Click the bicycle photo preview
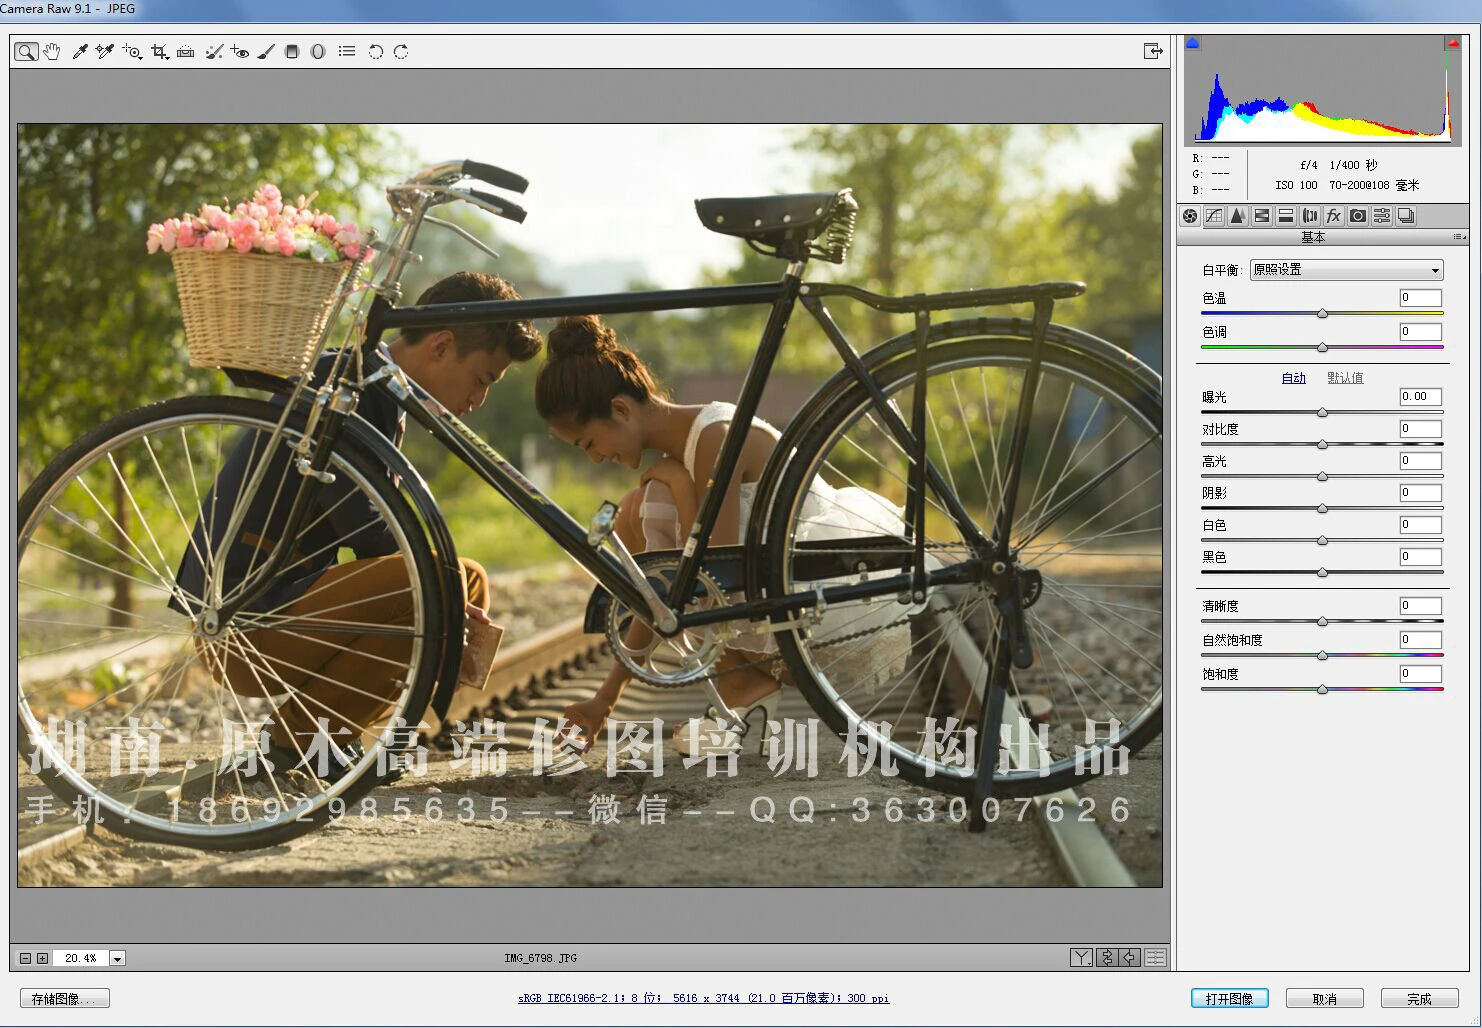The image size is (1482, 1028). 590,505
